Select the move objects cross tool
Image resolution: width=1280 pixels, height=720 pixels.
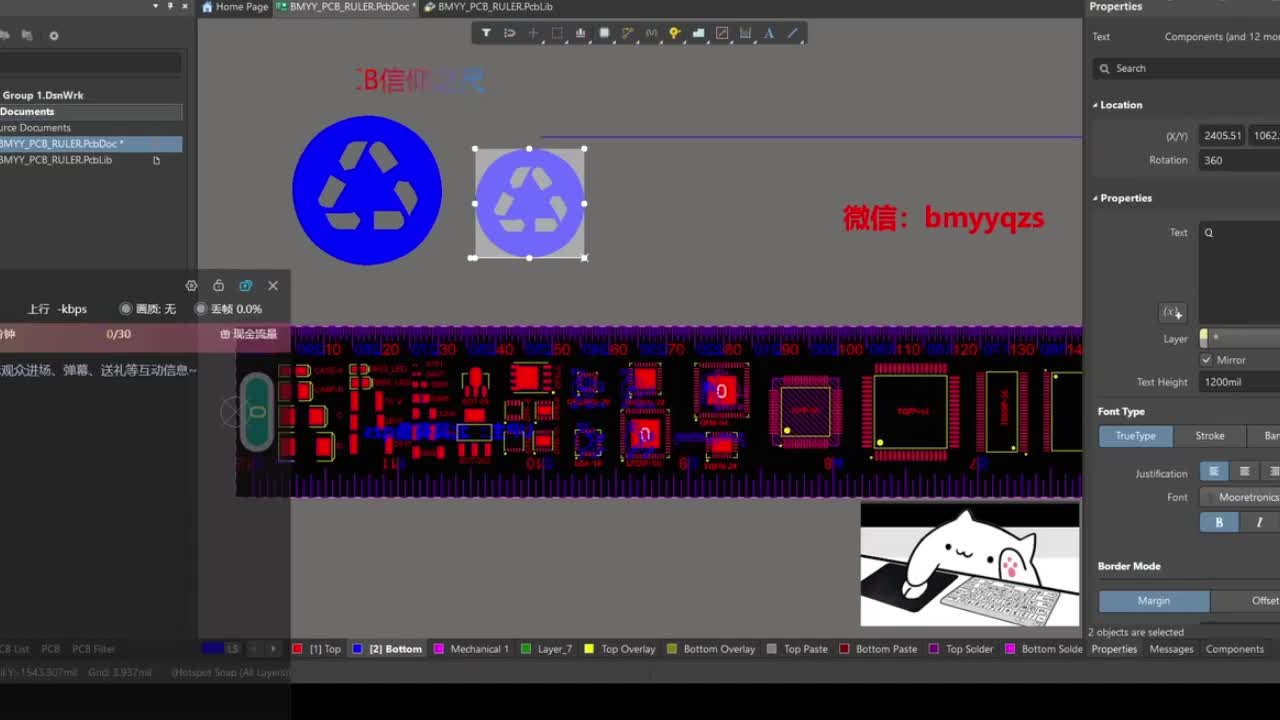tap(533, 33)
